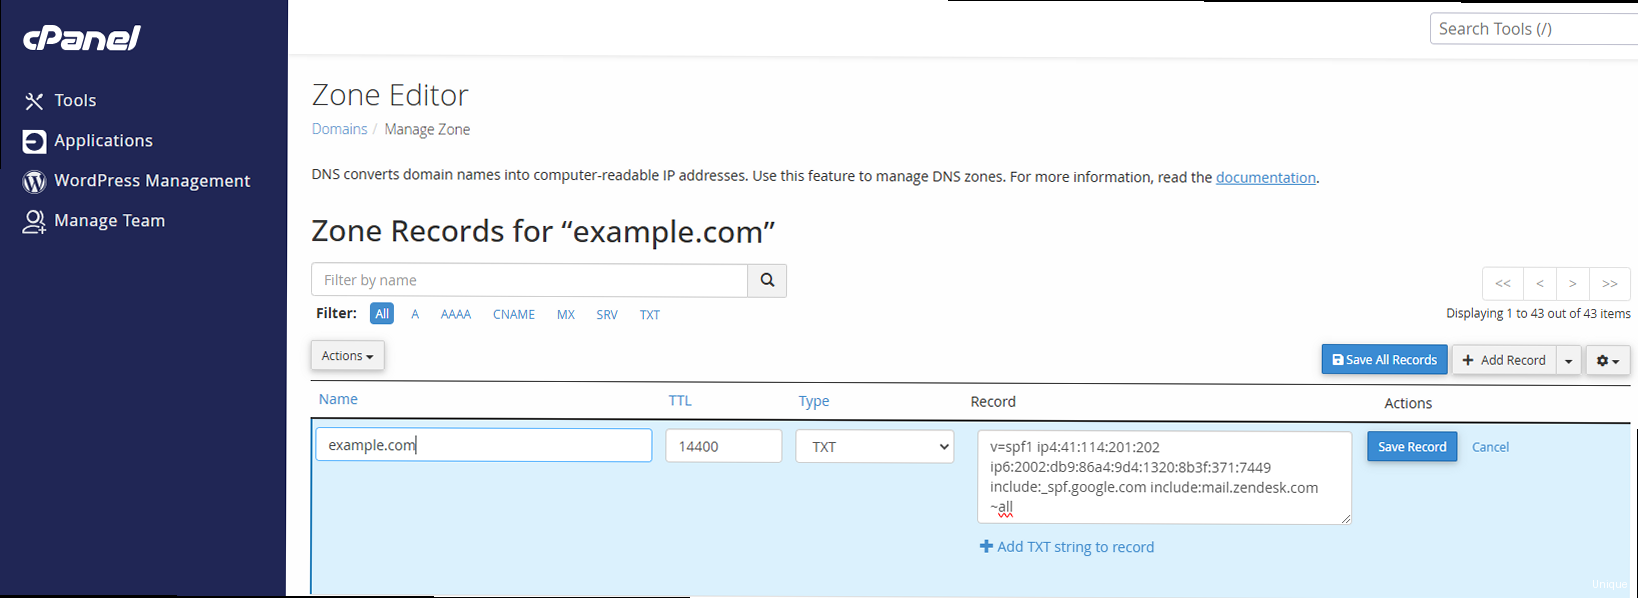Filter records by CNAME type
Viewport: 1638px width, 598px height.
[513, 315]
